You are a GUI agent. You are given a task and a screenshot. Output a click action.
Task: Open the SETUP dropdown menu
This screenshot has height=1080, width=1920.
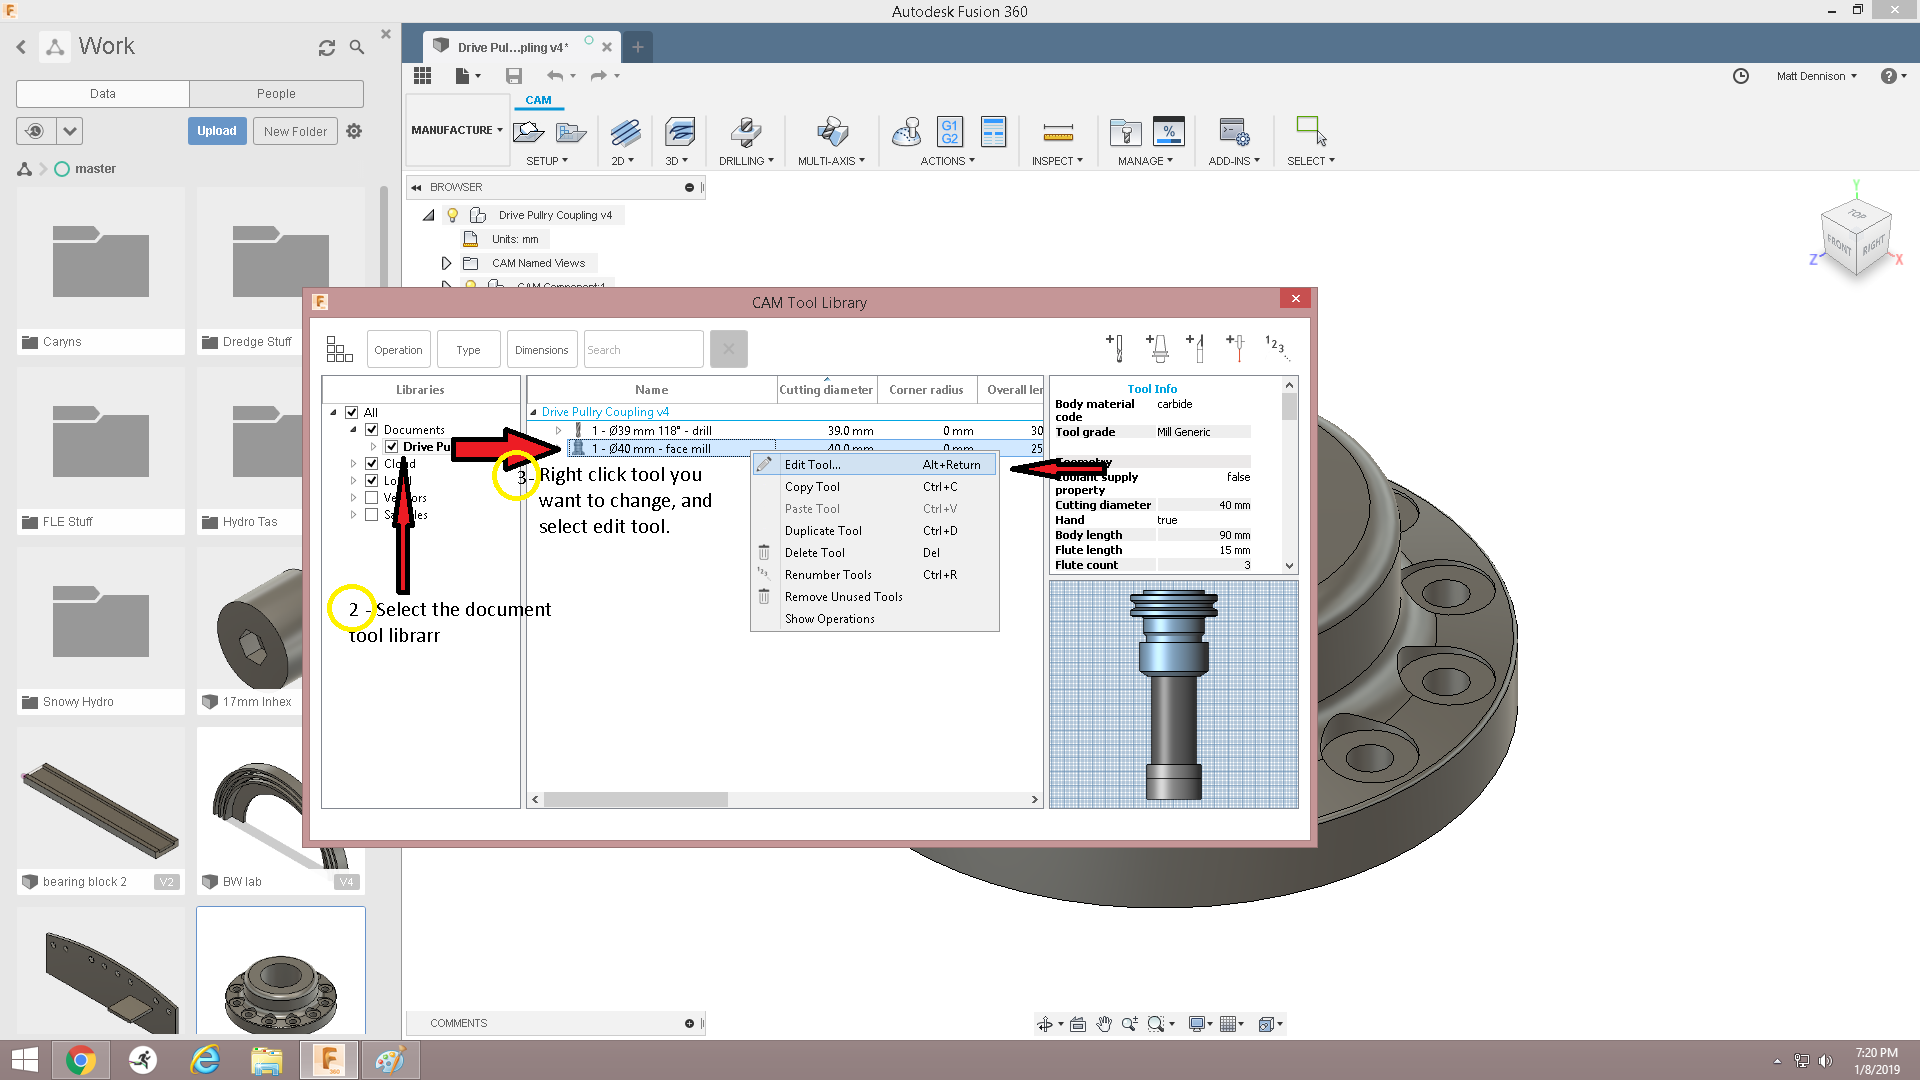tap(547, 161)
